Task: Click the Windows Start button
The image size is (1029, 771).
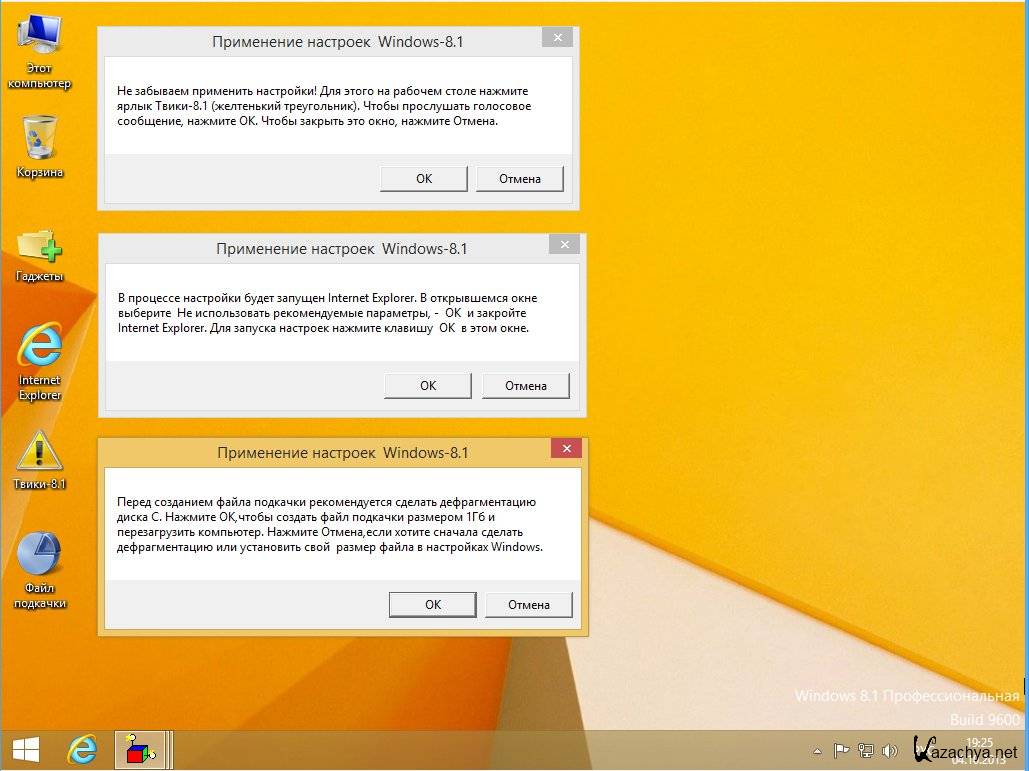Action: coord(25,749)
